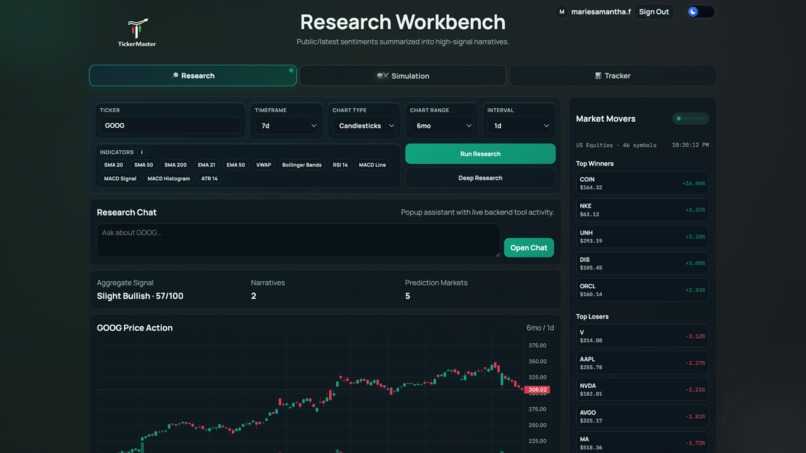Click the Narratives count 2
Viewport: 806px width, 453px height.
pyautogui.click(x=253, y=296)
